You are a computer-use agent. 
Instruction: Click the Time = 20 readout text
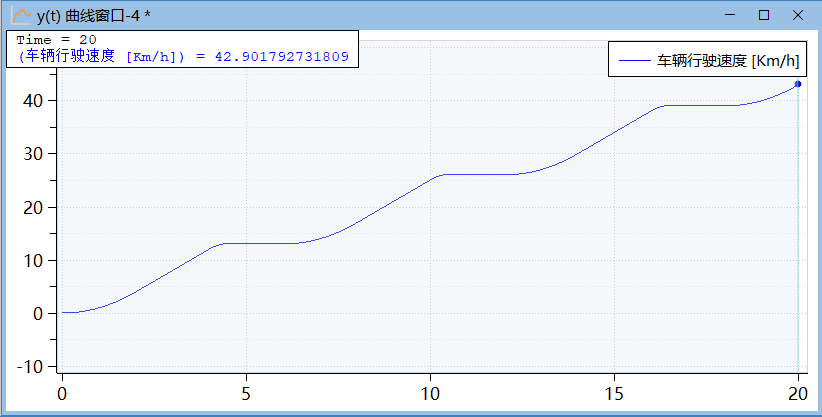click(x=56, y=40)
